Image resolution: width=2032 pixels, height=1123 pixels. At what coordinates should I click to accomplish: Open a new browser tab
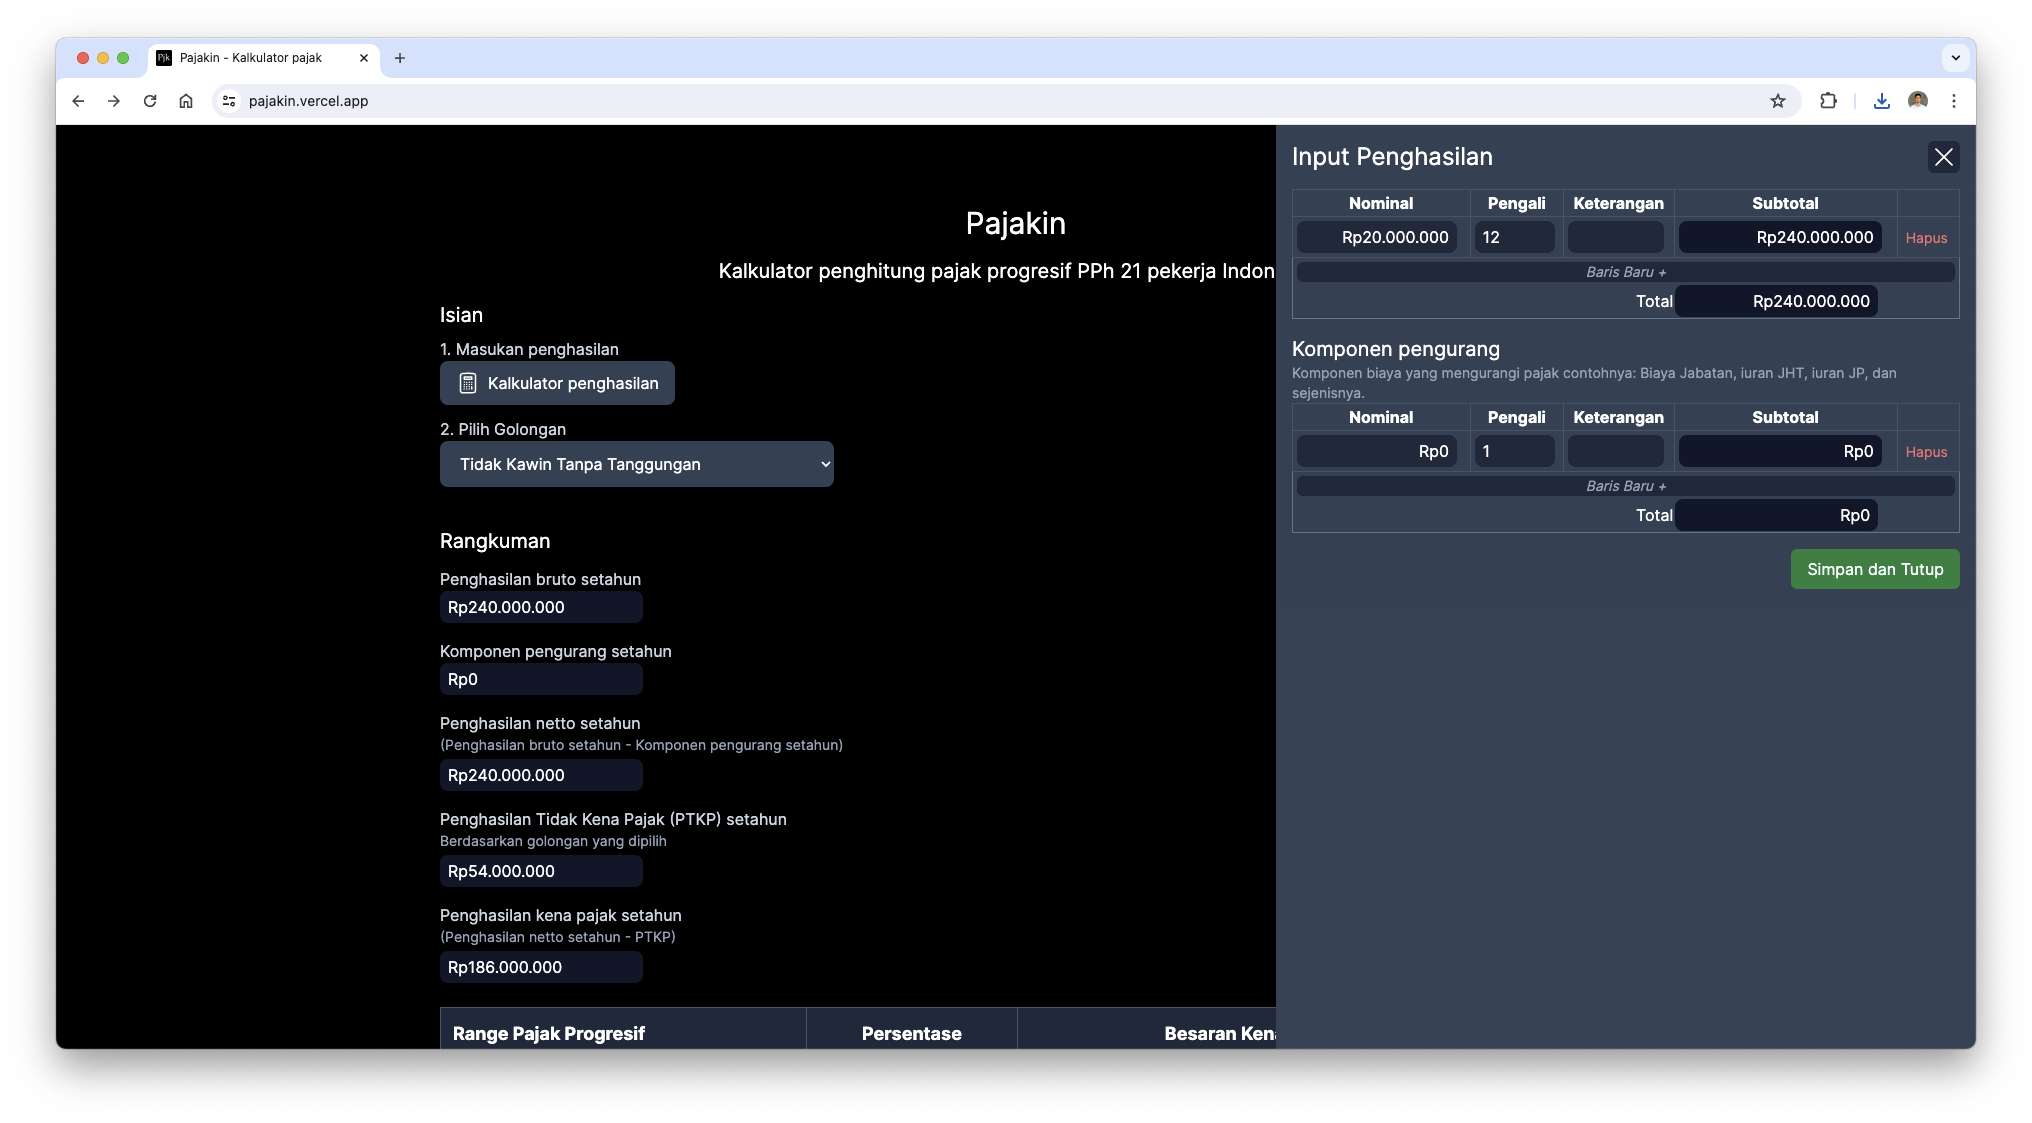(400, 58)
